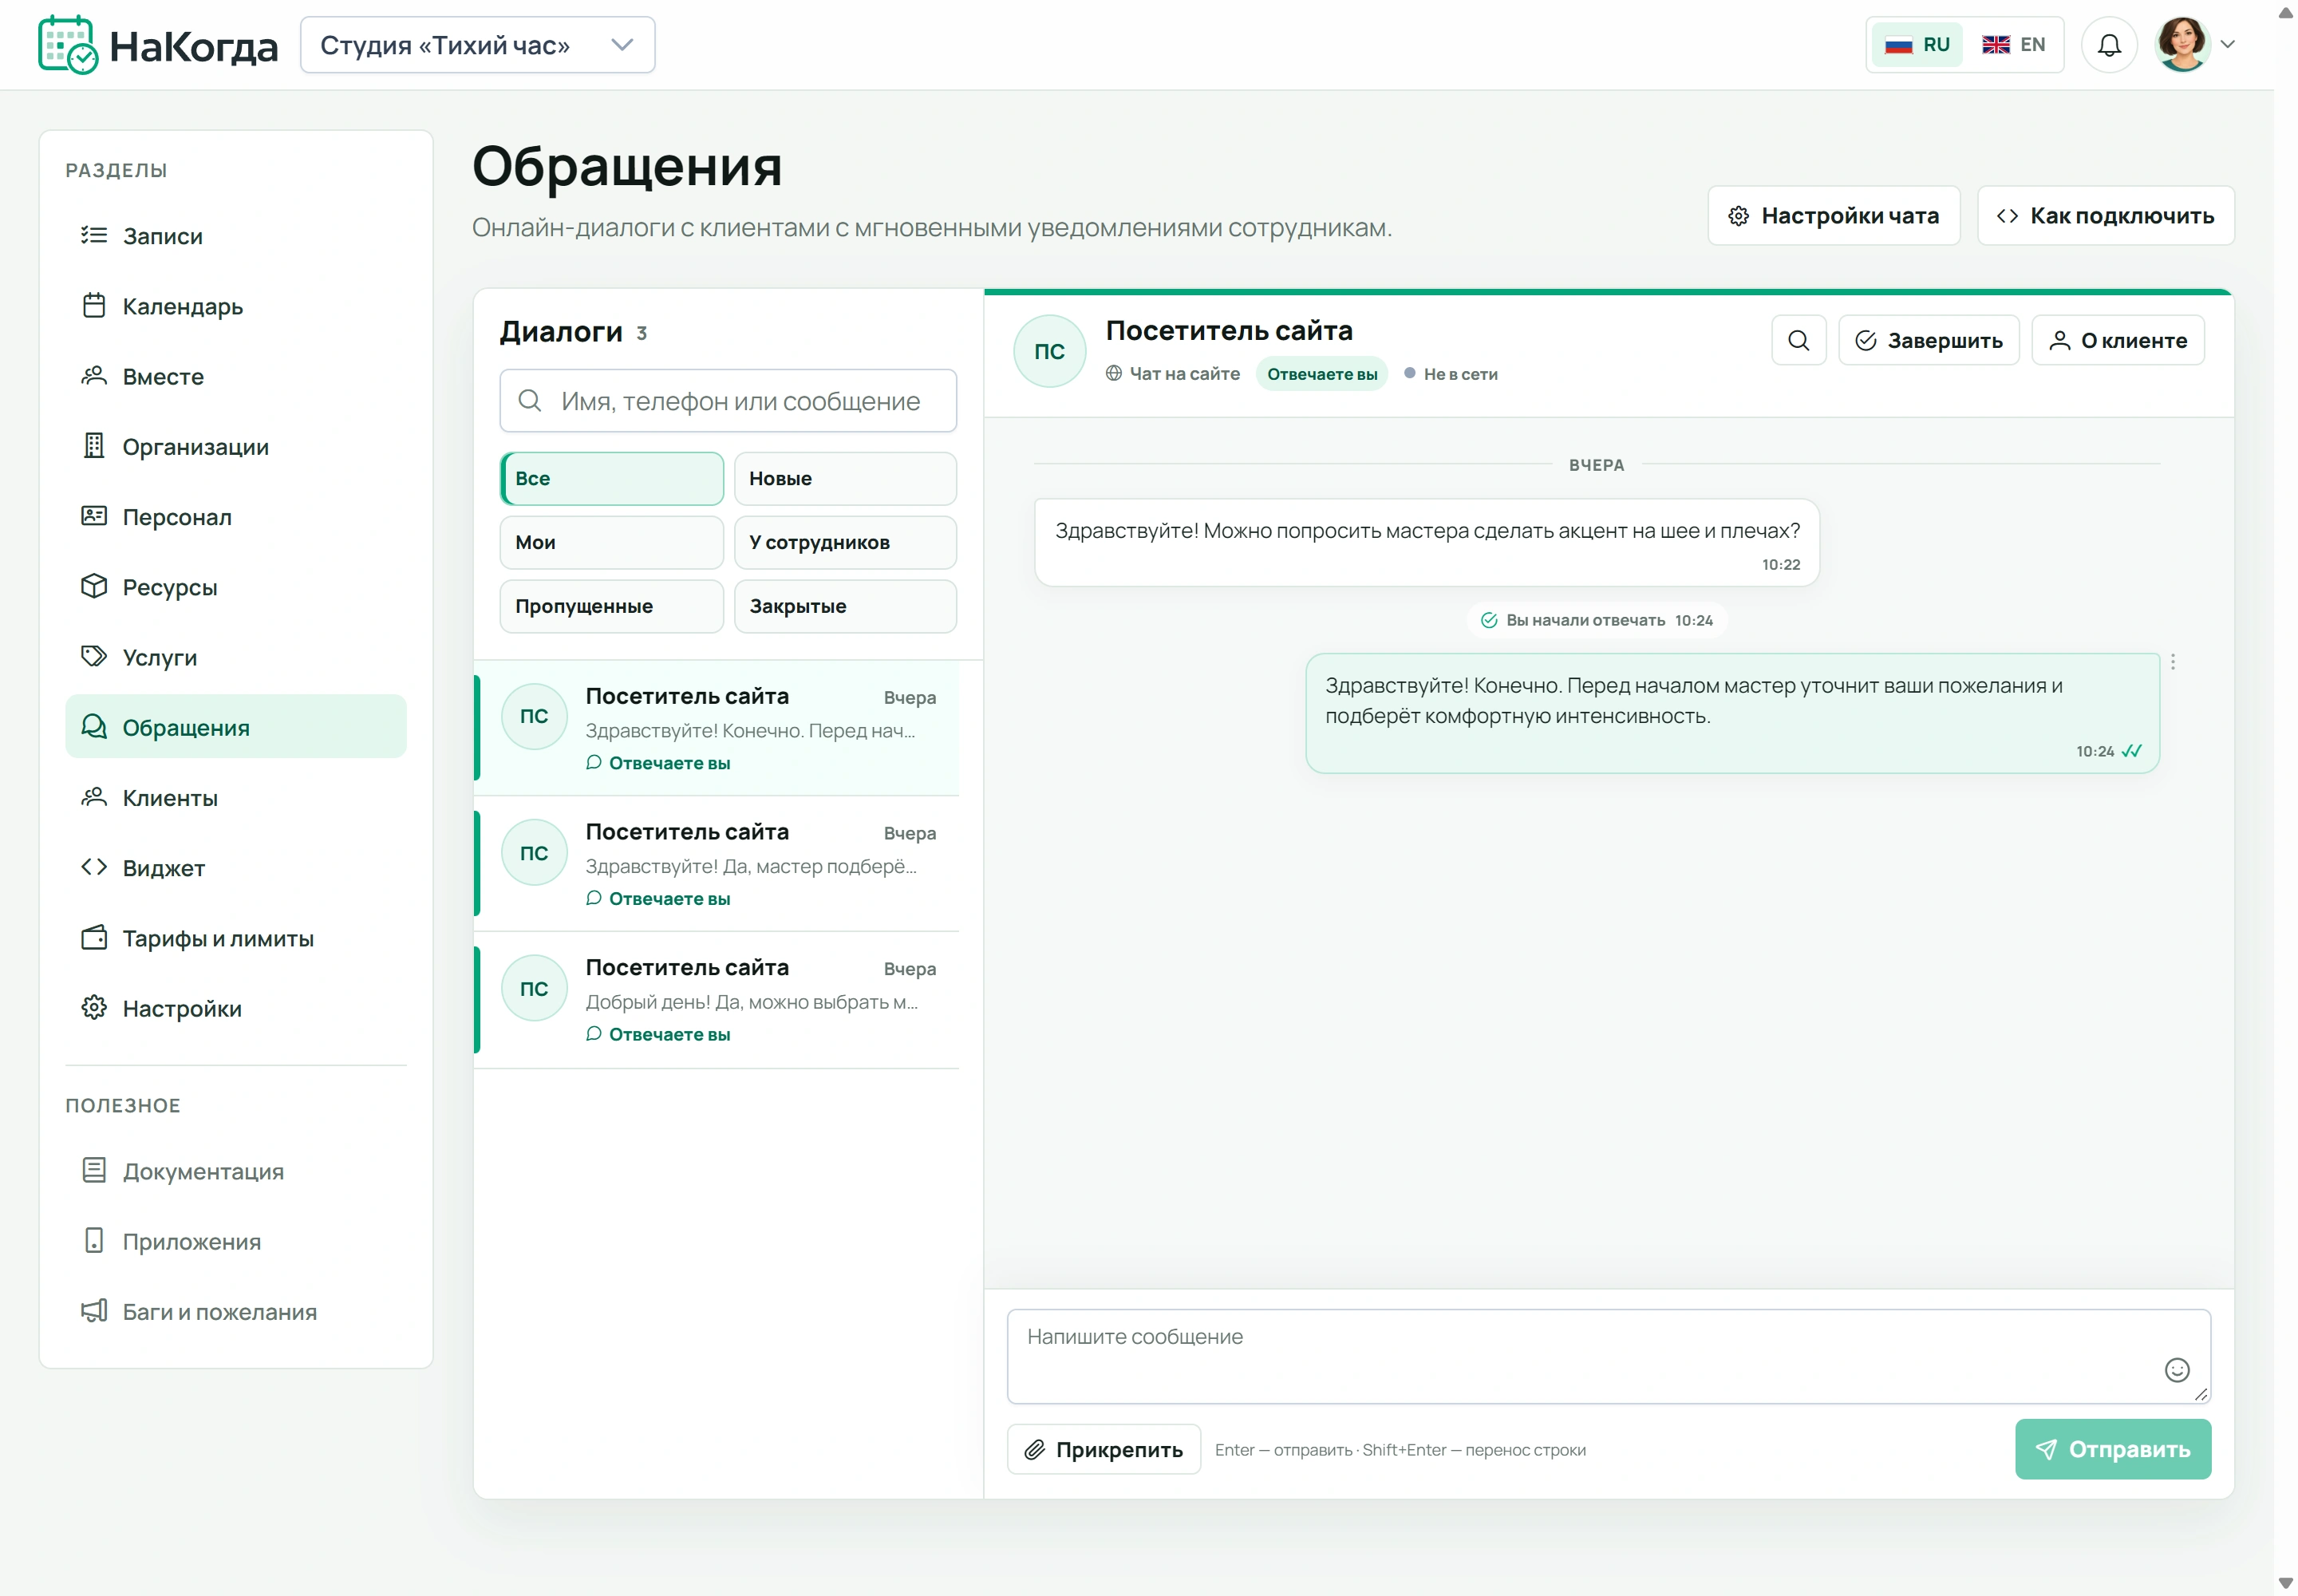Click the notification bell icon

pyautogui.click(x=2108, y=45)
